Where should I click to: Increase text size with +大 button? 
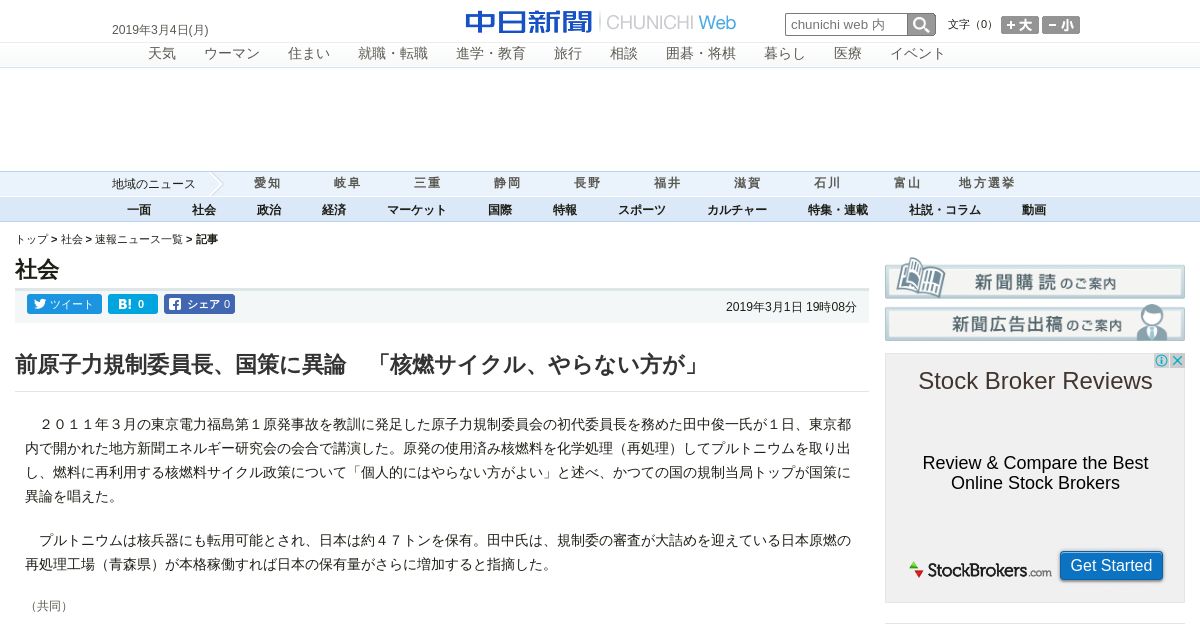pos(1019,25)
